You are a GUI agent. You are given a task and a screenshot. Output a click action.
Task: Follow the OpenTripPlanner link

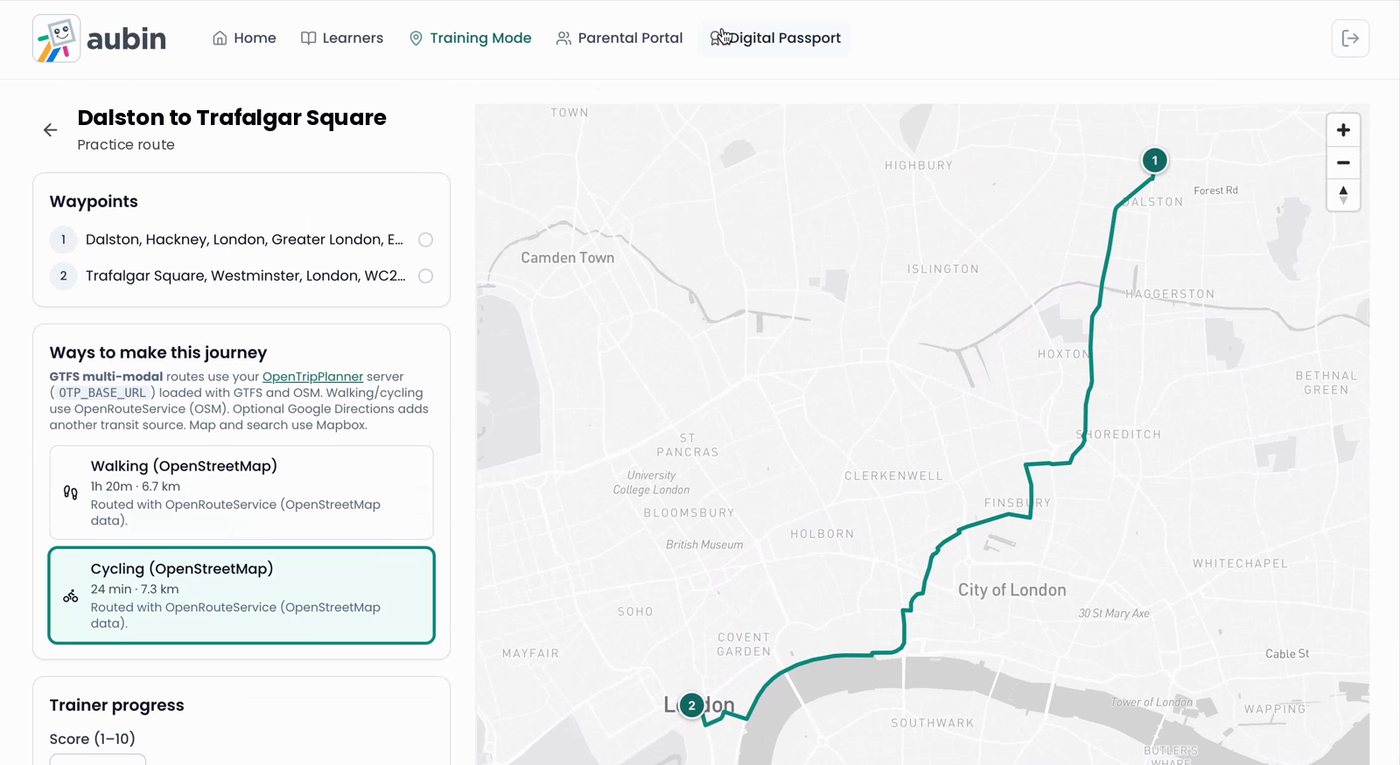click(313, 376)
